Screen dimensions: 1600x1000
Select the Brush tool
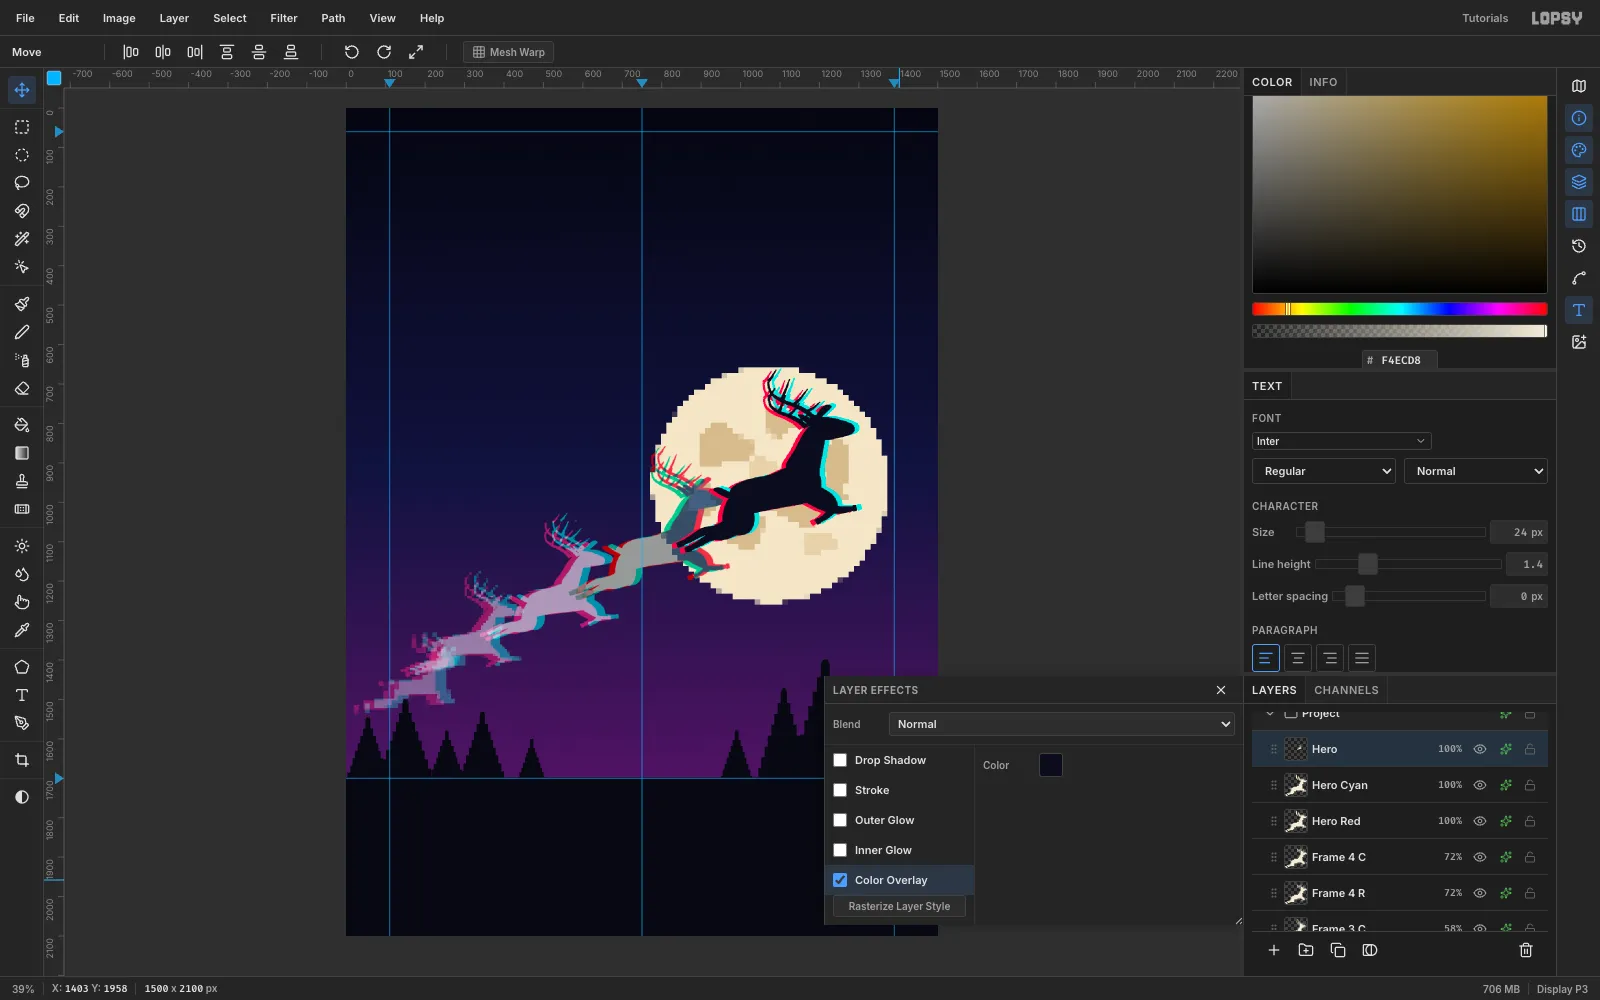pyautogui.click(x=22, y=304)
